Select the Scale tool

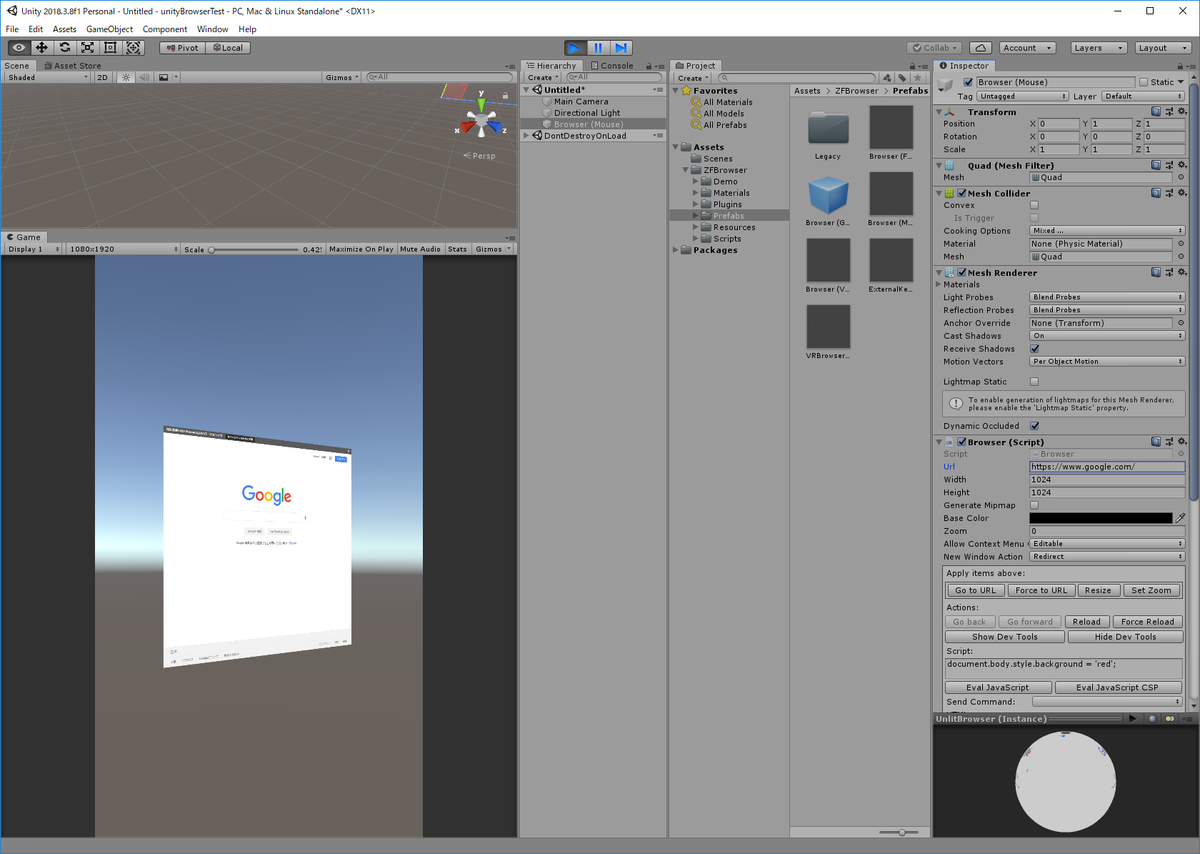point(88,47)
